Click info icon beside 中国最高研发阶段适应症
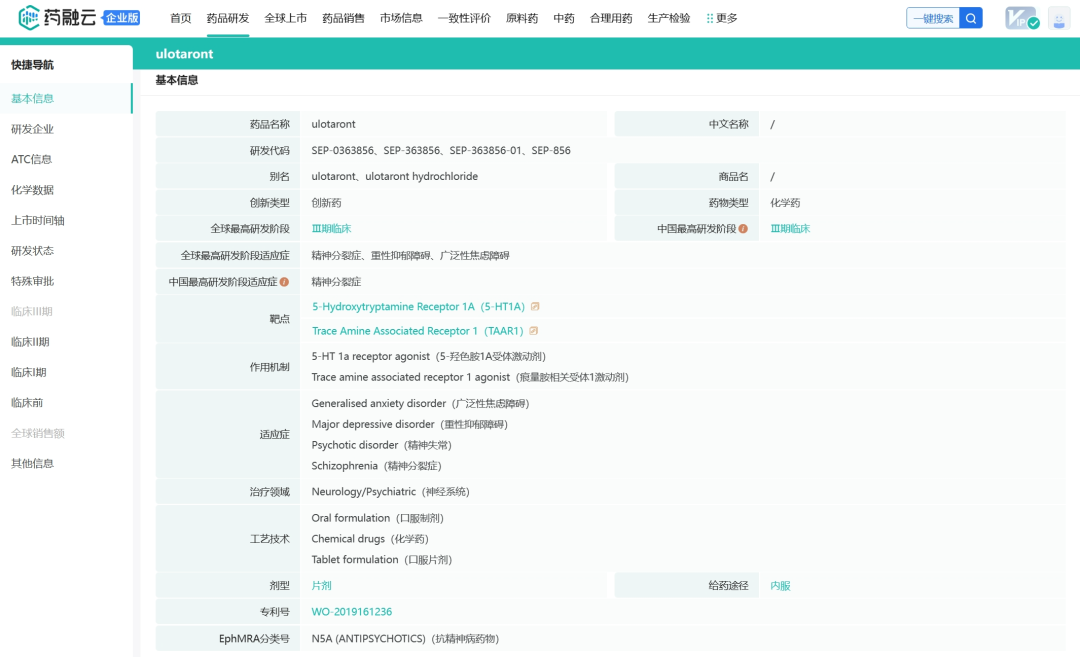Image resolution: width=1080 pixels, height=657 pixels. [285, 282]
